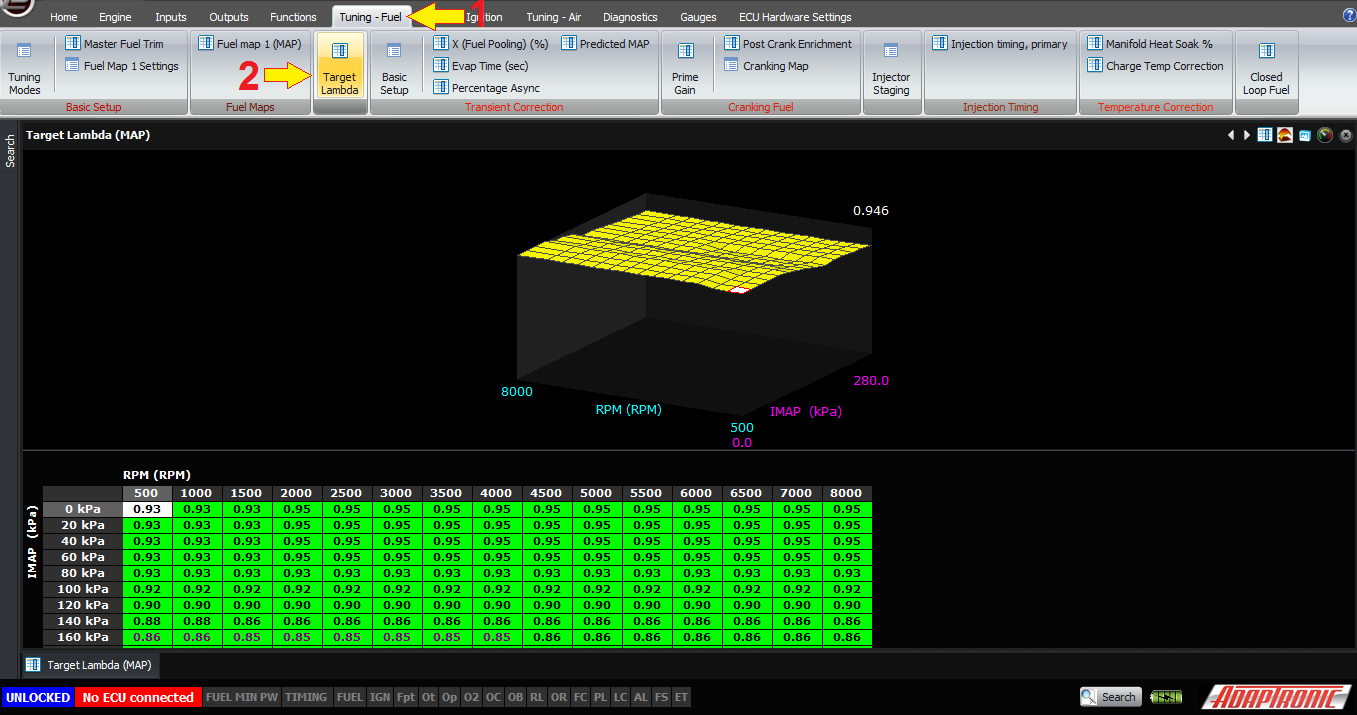1357x715 pixels.
Task: Click the O2 status flag
Action: (x=472, y=697)
